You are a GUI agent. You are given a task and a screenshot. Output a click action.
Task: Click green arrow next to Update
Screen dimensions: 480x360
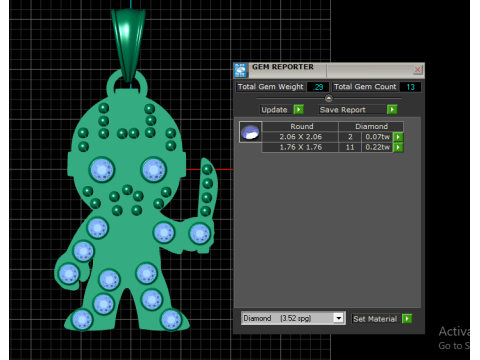pyautogui.click(x=299, y=109)
